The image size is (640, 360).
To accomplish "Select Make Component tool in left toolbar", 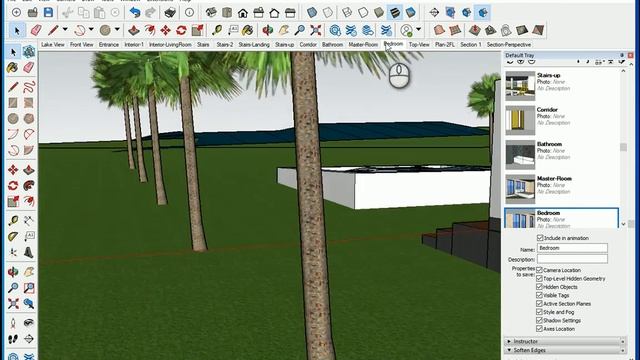I will click(29, 52).
